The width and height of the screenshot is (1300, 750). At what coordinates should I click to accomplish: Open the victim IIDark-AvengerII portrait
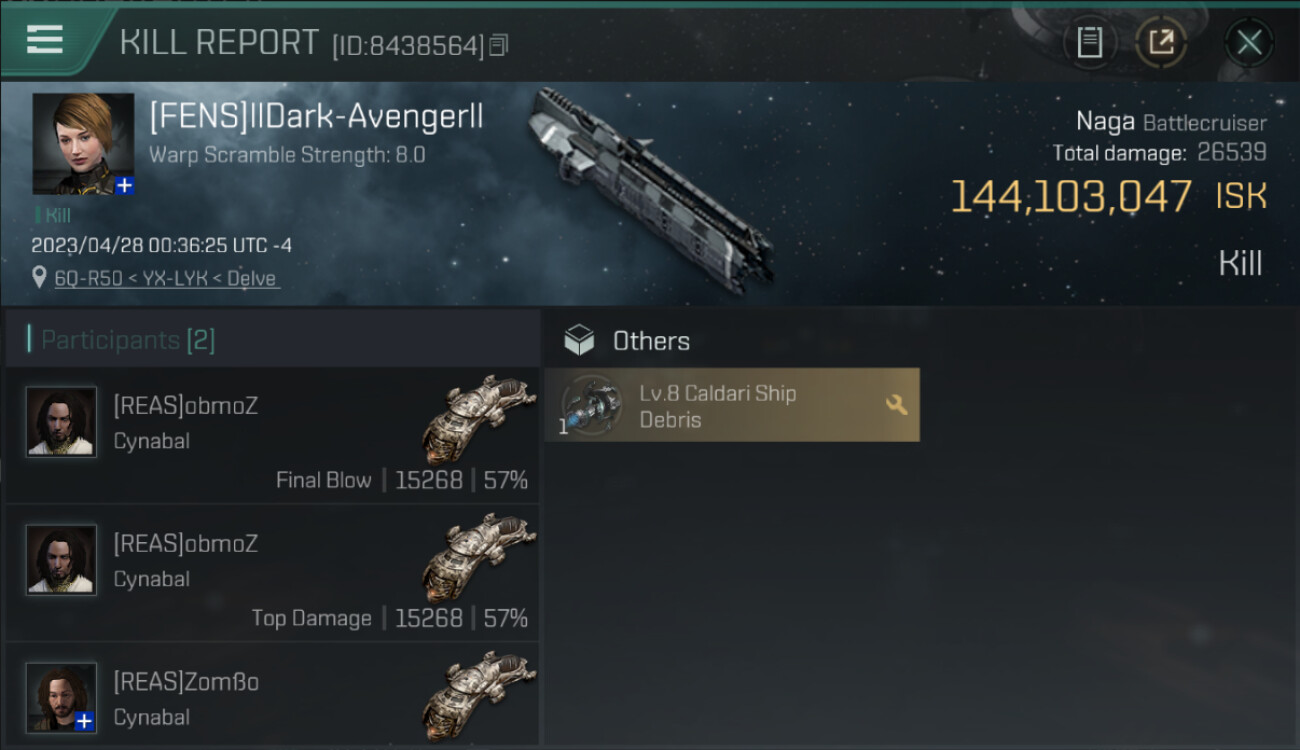point(83,144)
